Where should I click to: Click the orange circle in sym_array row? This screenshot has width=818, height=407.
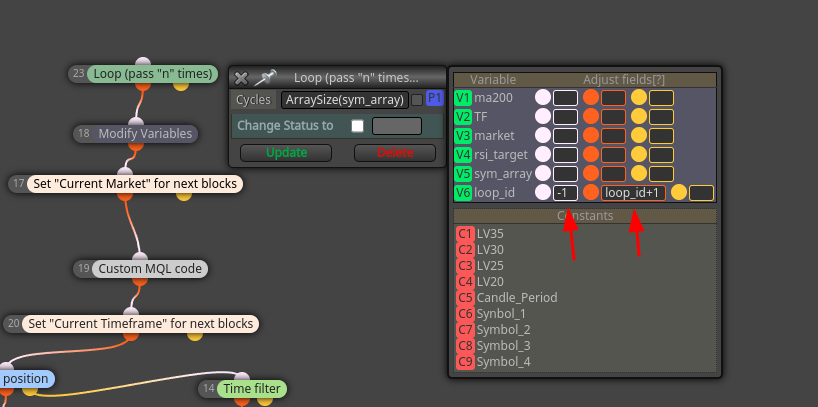tap(591, 174)
